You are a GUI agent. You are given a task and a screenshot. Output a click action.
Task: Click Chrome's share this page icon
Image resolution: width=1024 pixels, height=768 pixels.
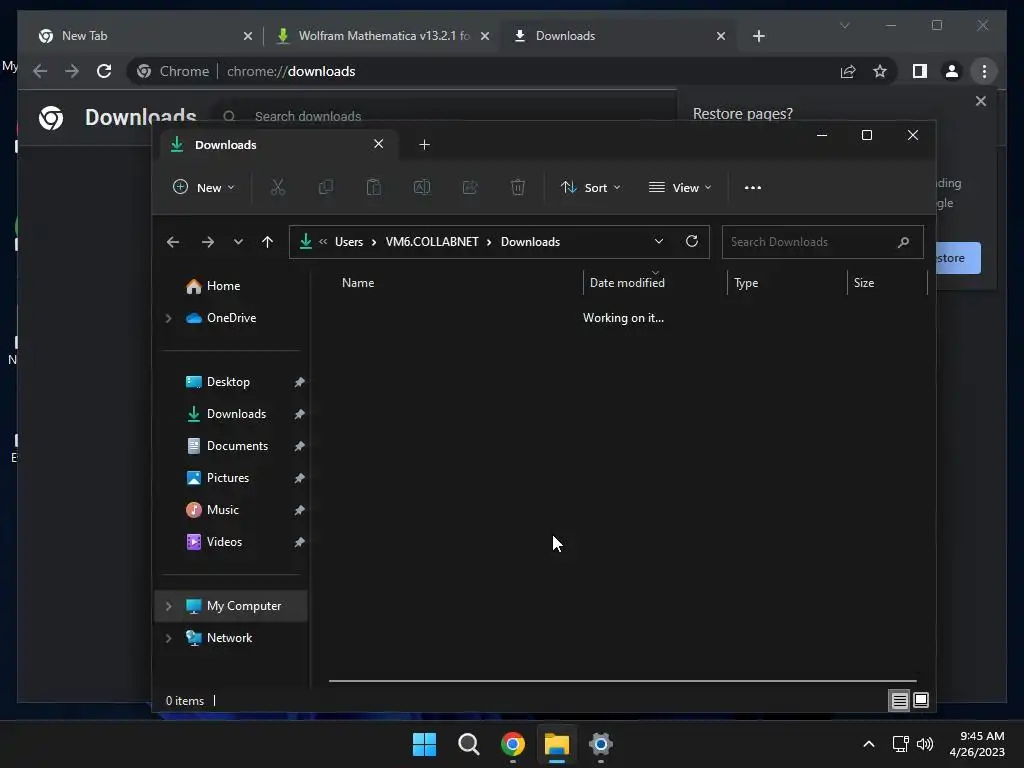point(848,71)
